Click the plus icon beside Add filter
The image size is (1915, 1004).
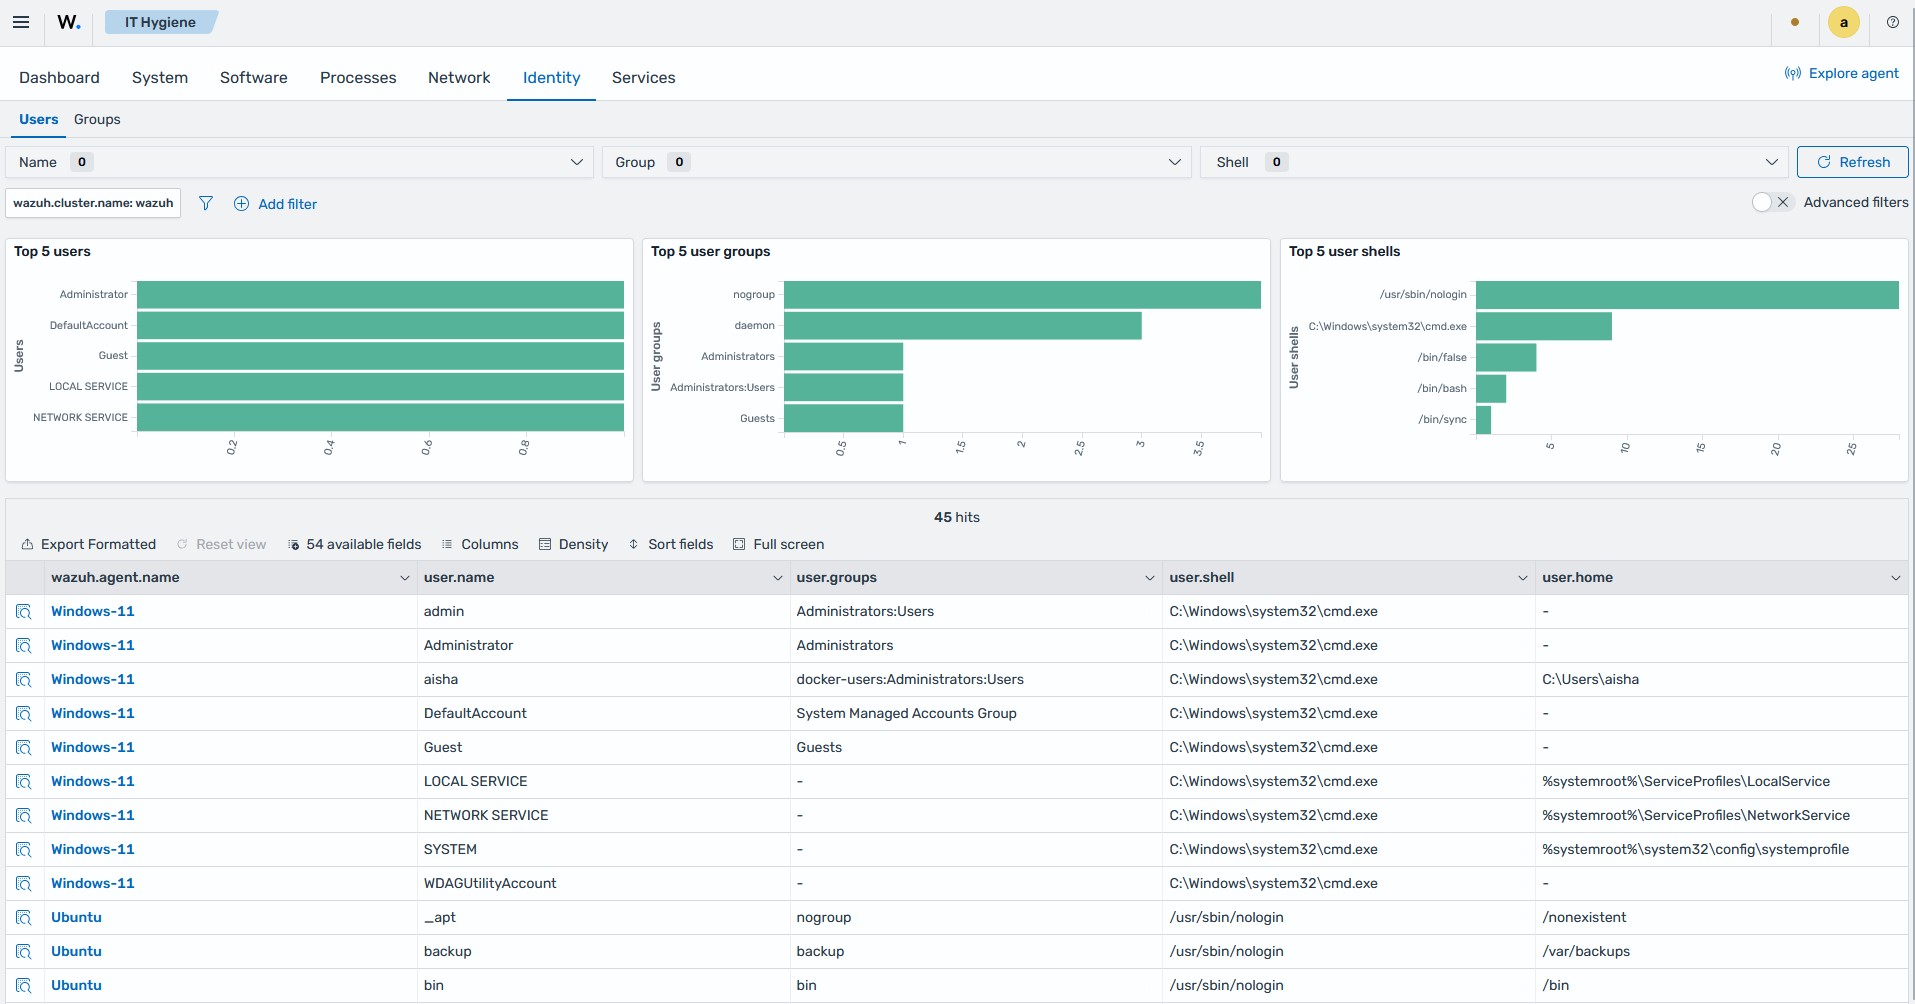[x=241, y=204]
